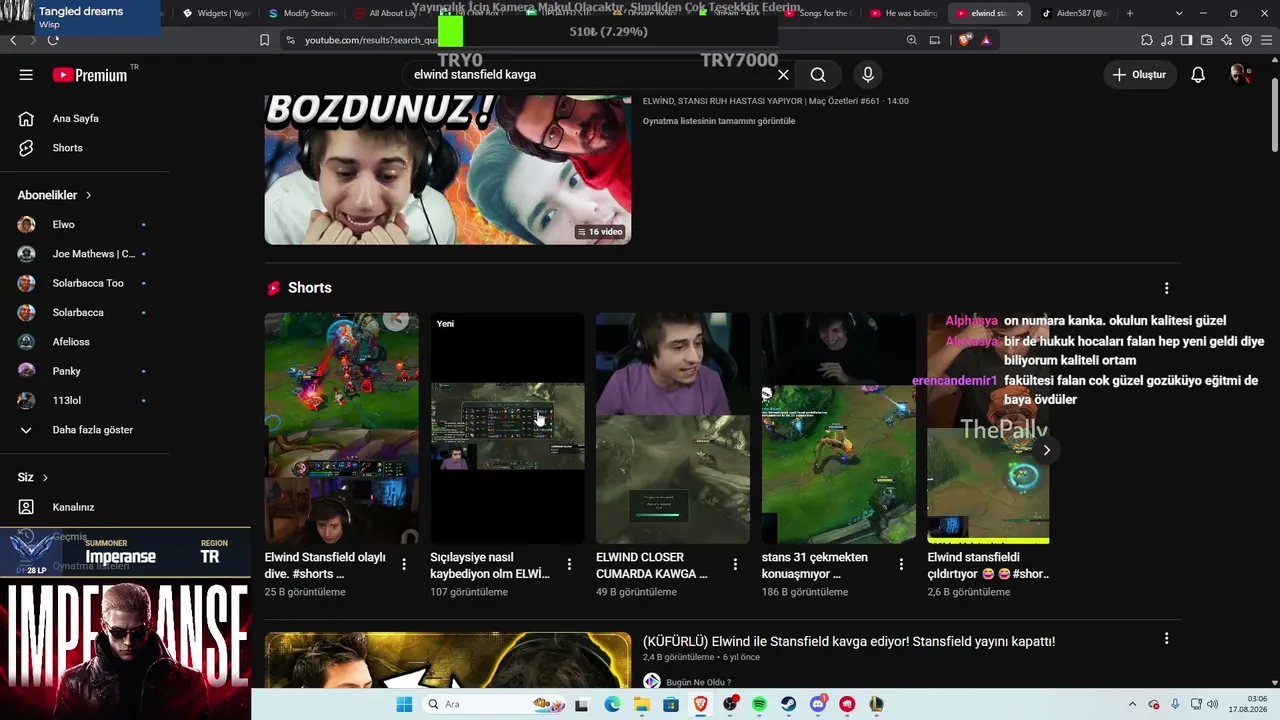Bookmark this page in address bar
This screenshot has height=720, width=1280.
(264, 40)
